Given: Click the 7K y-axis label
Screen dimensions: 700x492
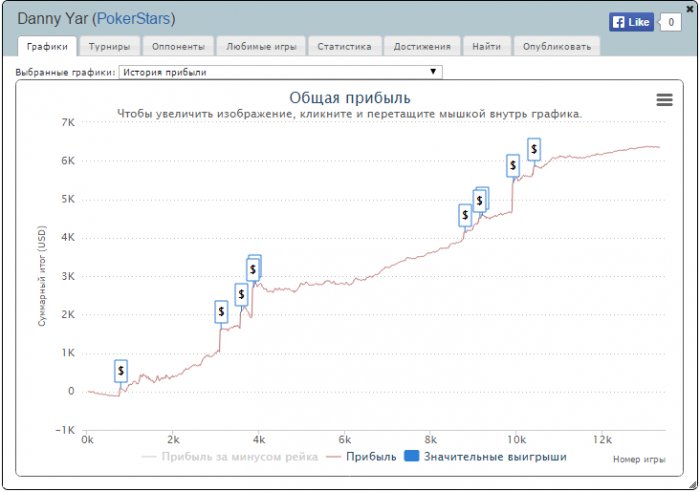Looking at the screenshot, I should pyautogui.click(x=68, y=122).
